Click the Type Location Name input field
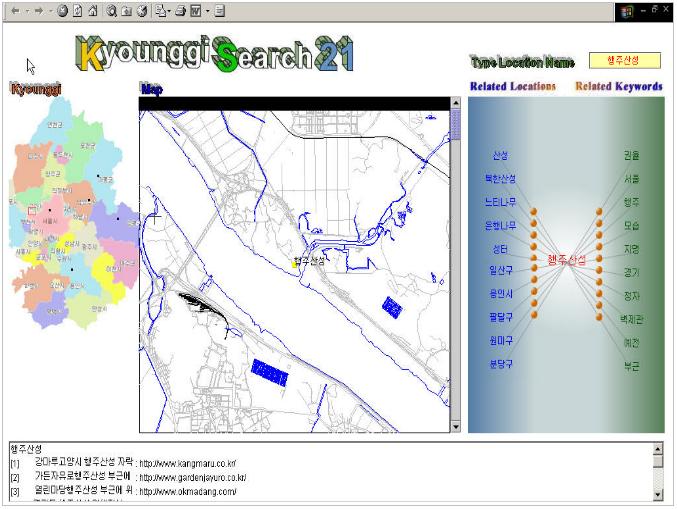The image size is (677, 509). 624,60
